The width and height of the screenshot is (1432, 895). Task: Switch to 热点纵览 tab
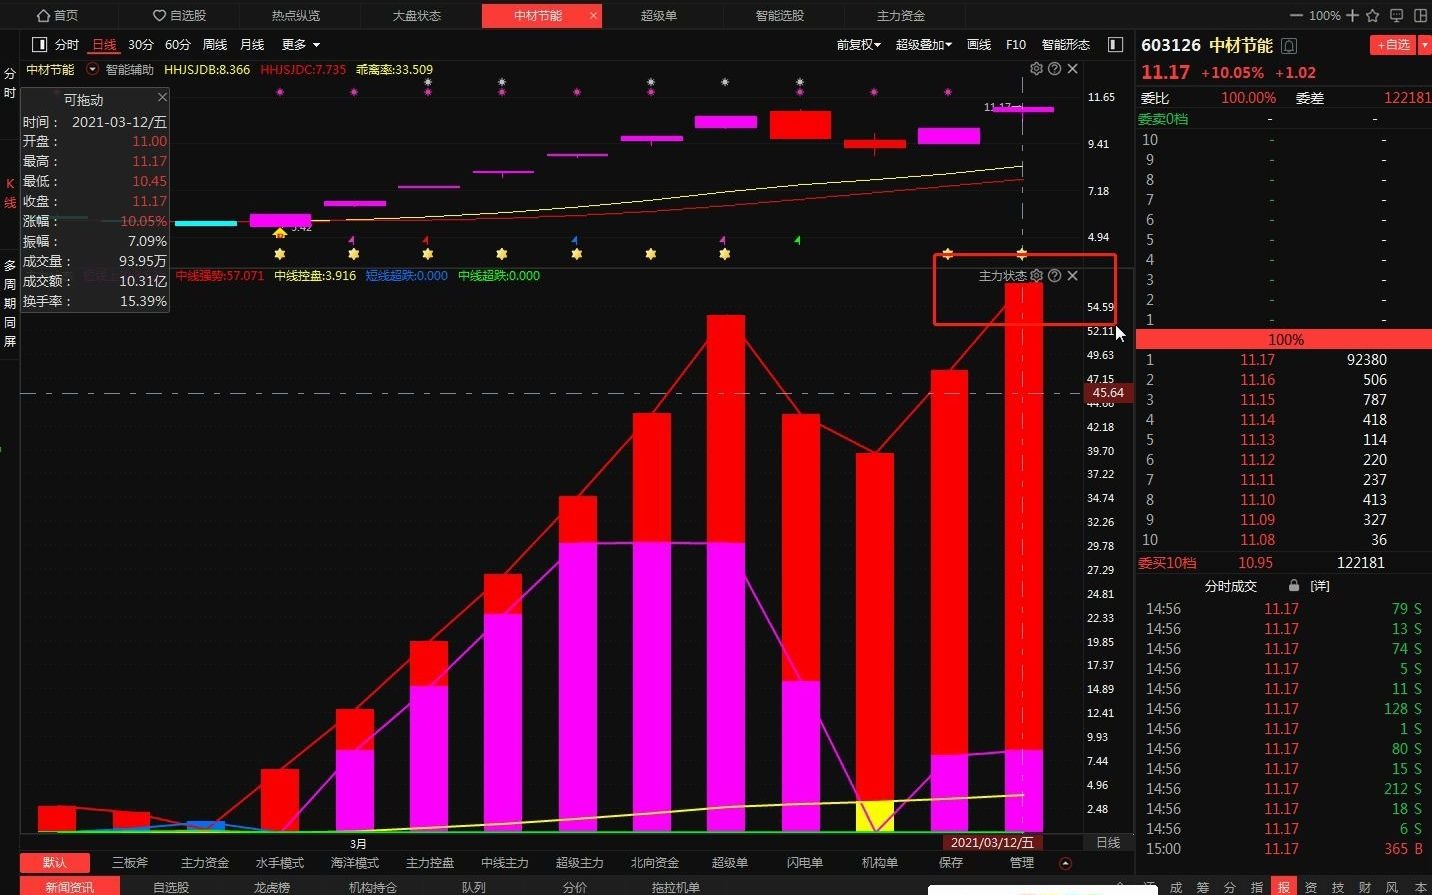(296, 16)
